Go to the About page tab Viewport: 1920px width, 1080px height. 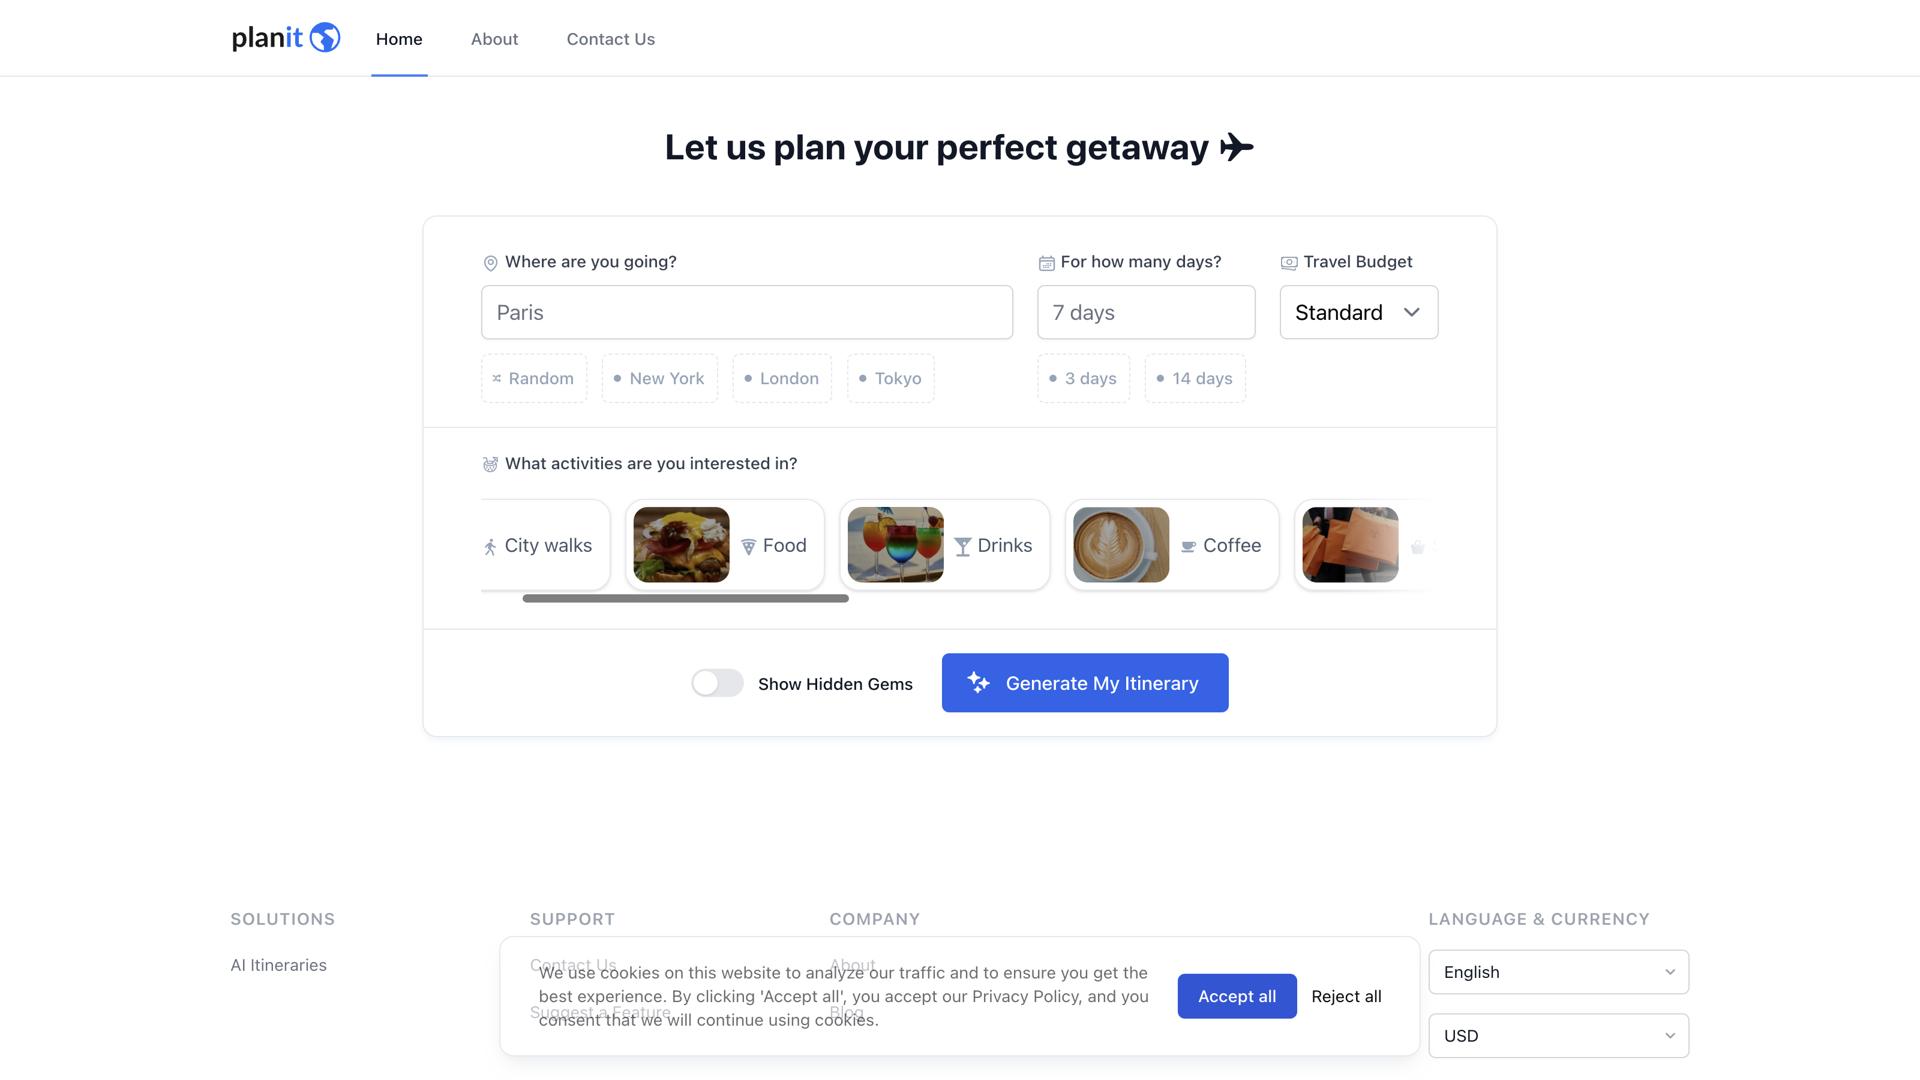pos(494,39)
